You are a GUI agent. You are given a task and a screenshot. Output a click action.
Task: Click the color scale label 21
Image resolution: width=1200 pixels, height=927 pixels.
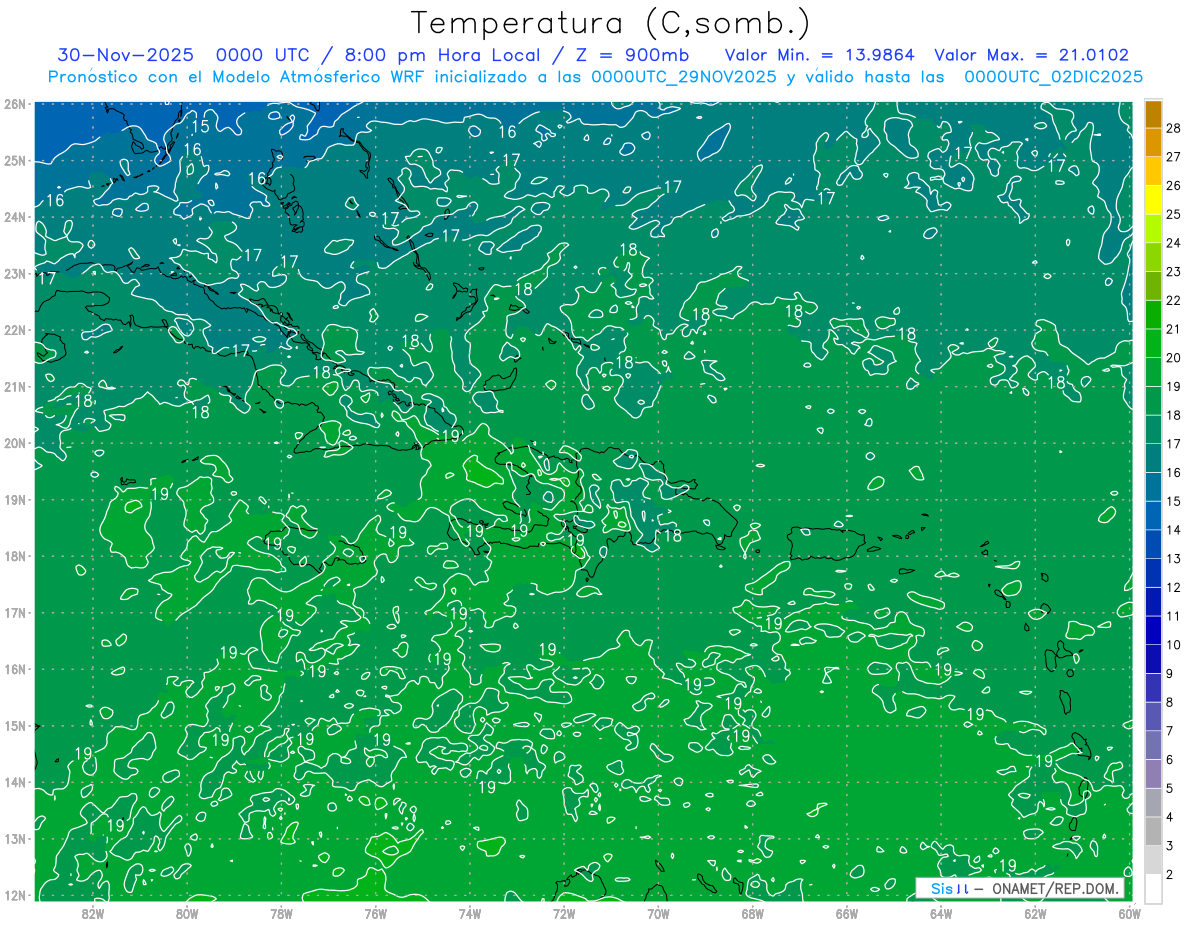[1173, 329]
